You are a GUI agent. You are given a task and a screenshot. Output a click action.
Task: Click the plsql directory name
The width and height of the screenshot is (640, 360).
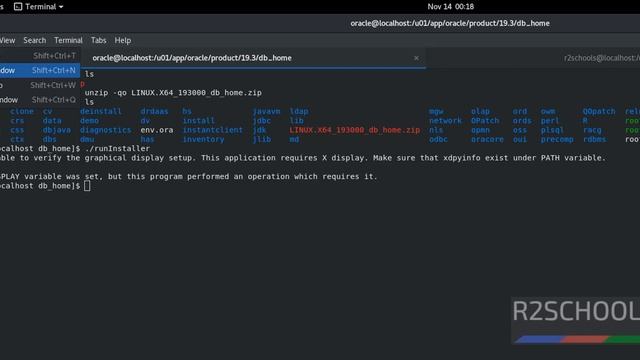[552, 130]
